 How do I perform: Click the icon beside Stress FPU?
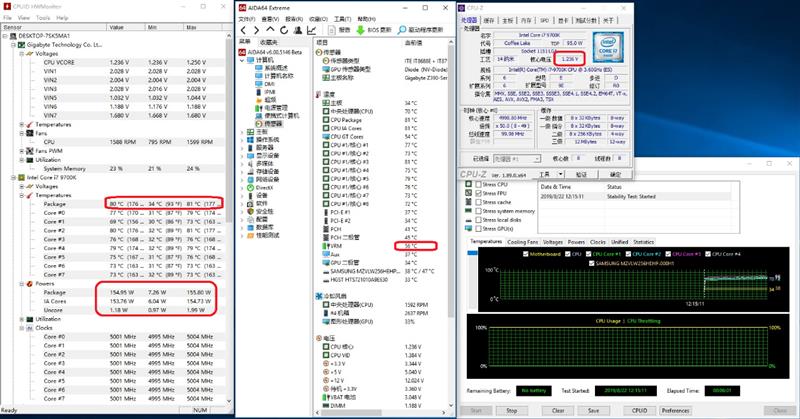click(x=468, y=193)
